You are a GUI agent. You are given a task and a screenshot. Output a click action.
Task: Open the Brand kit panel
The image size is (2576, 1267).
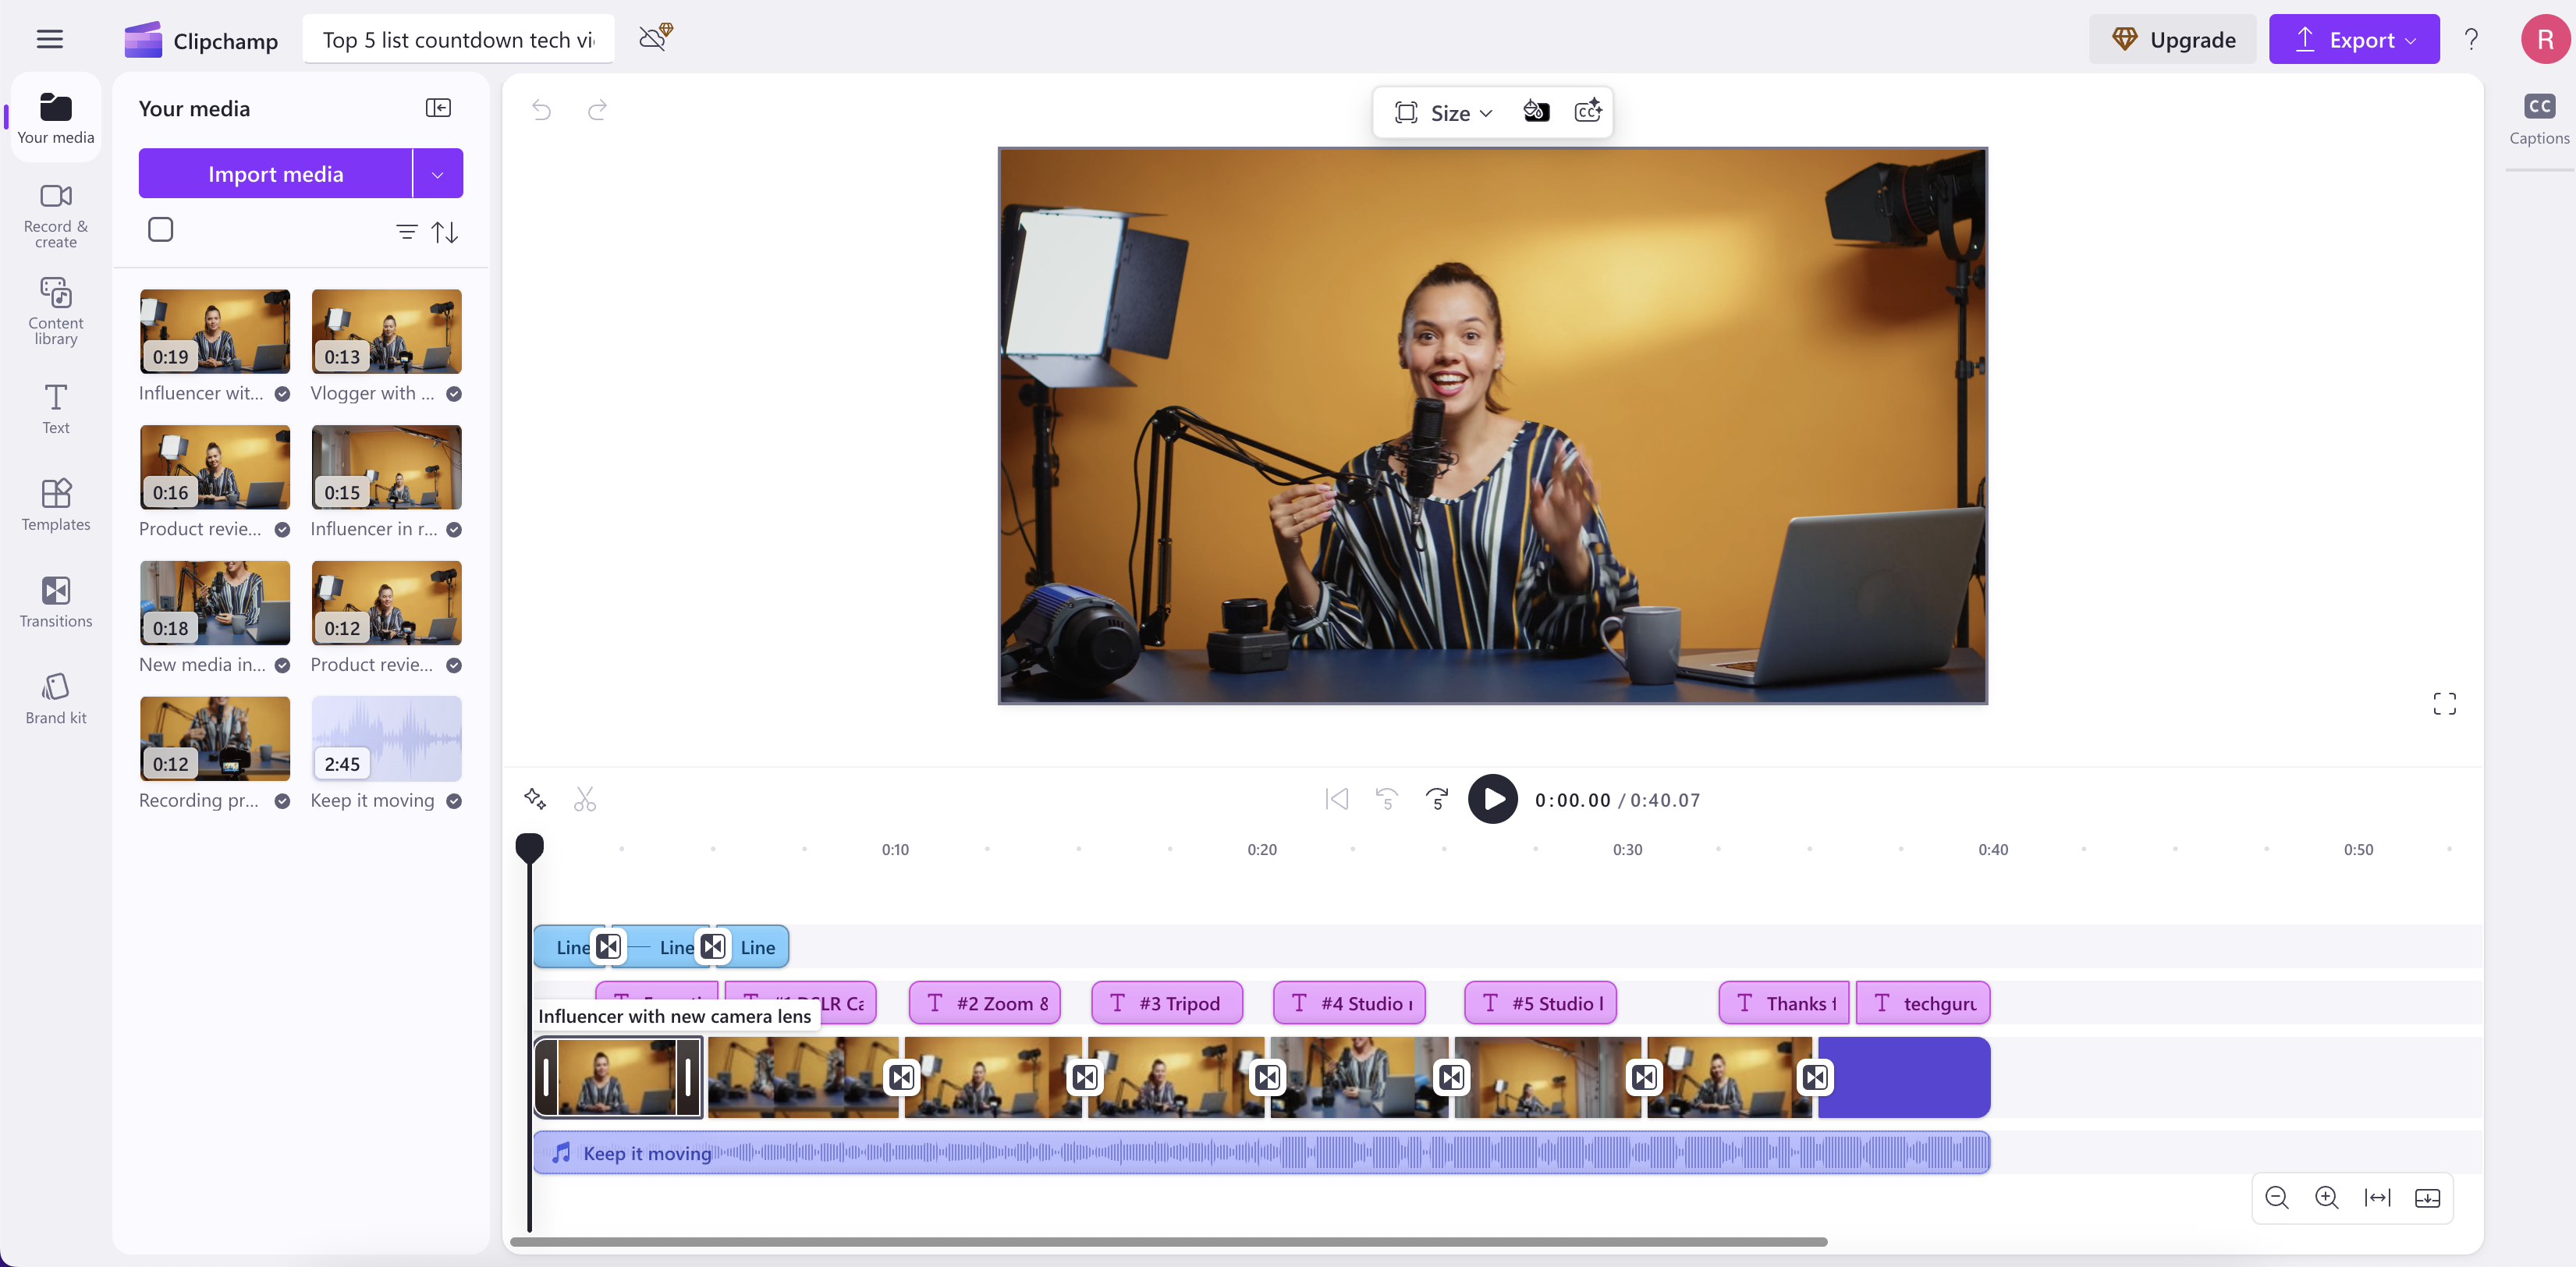click(55, 696)
